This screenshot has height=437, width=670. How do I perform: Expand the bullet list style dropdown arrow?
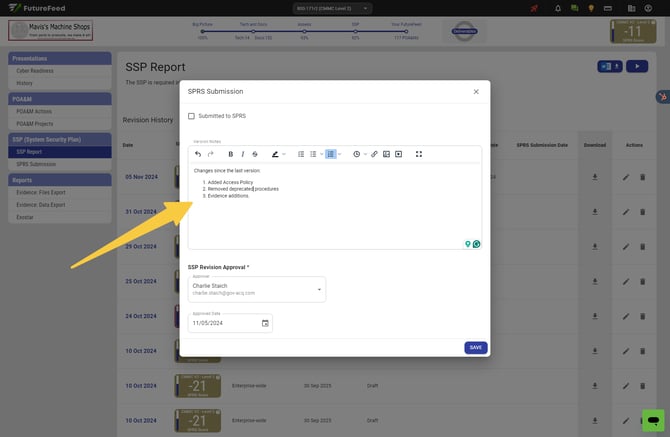coord(321,154)
